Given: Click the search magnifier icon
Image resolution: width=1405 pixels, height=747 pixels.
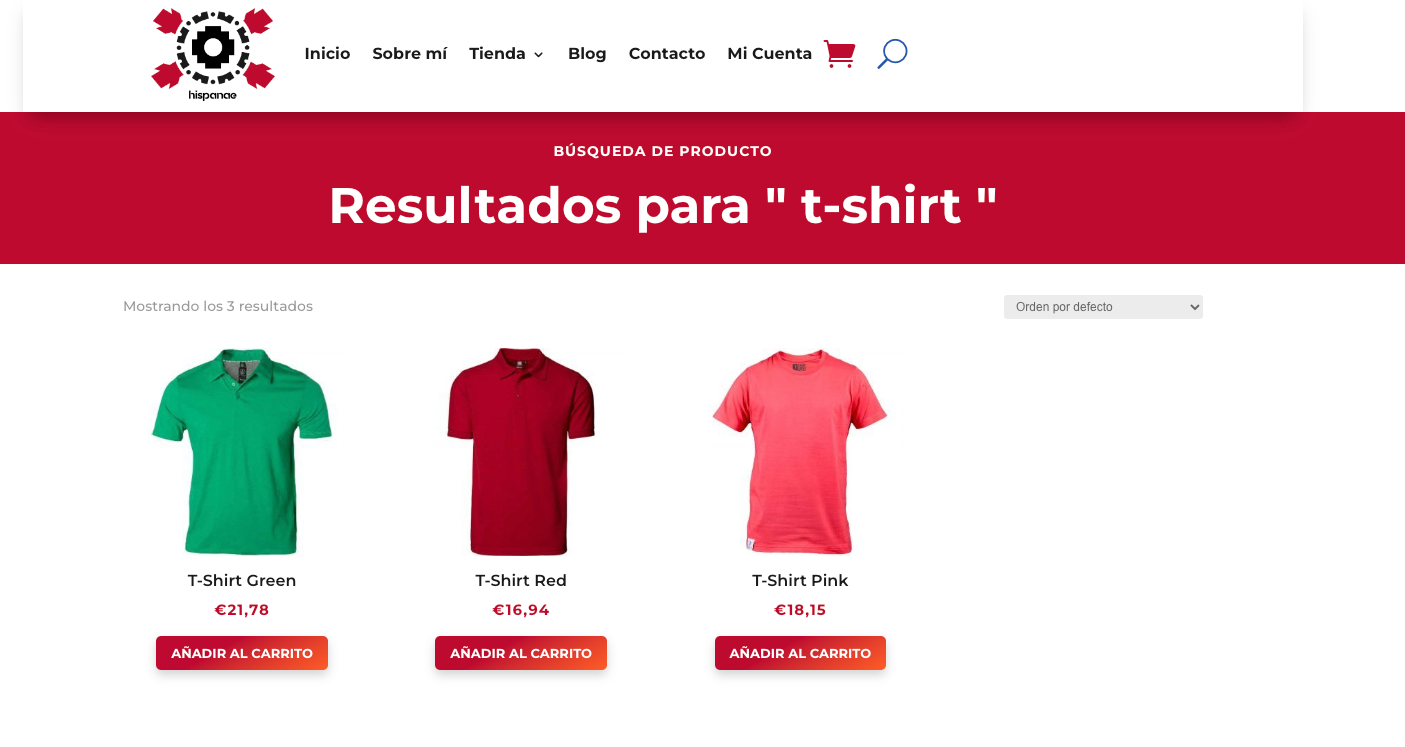Looking at the screenshot, I should coord(892,54).
